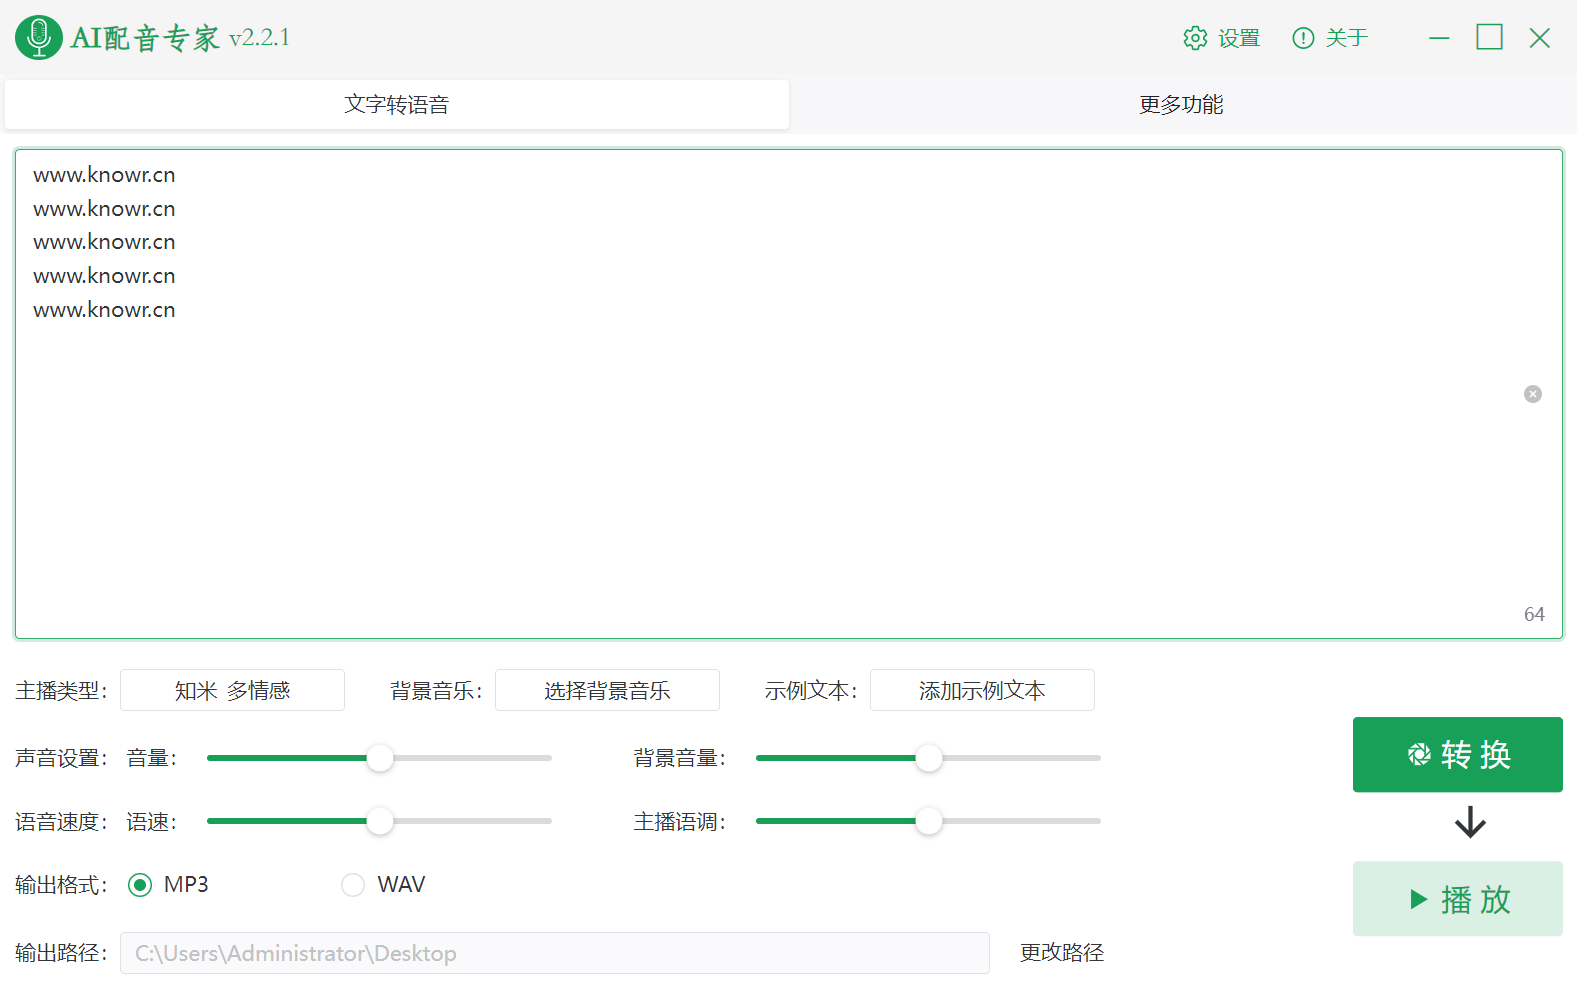Click the character count 64
The image size is (1577, 998).
point(1534,614)
